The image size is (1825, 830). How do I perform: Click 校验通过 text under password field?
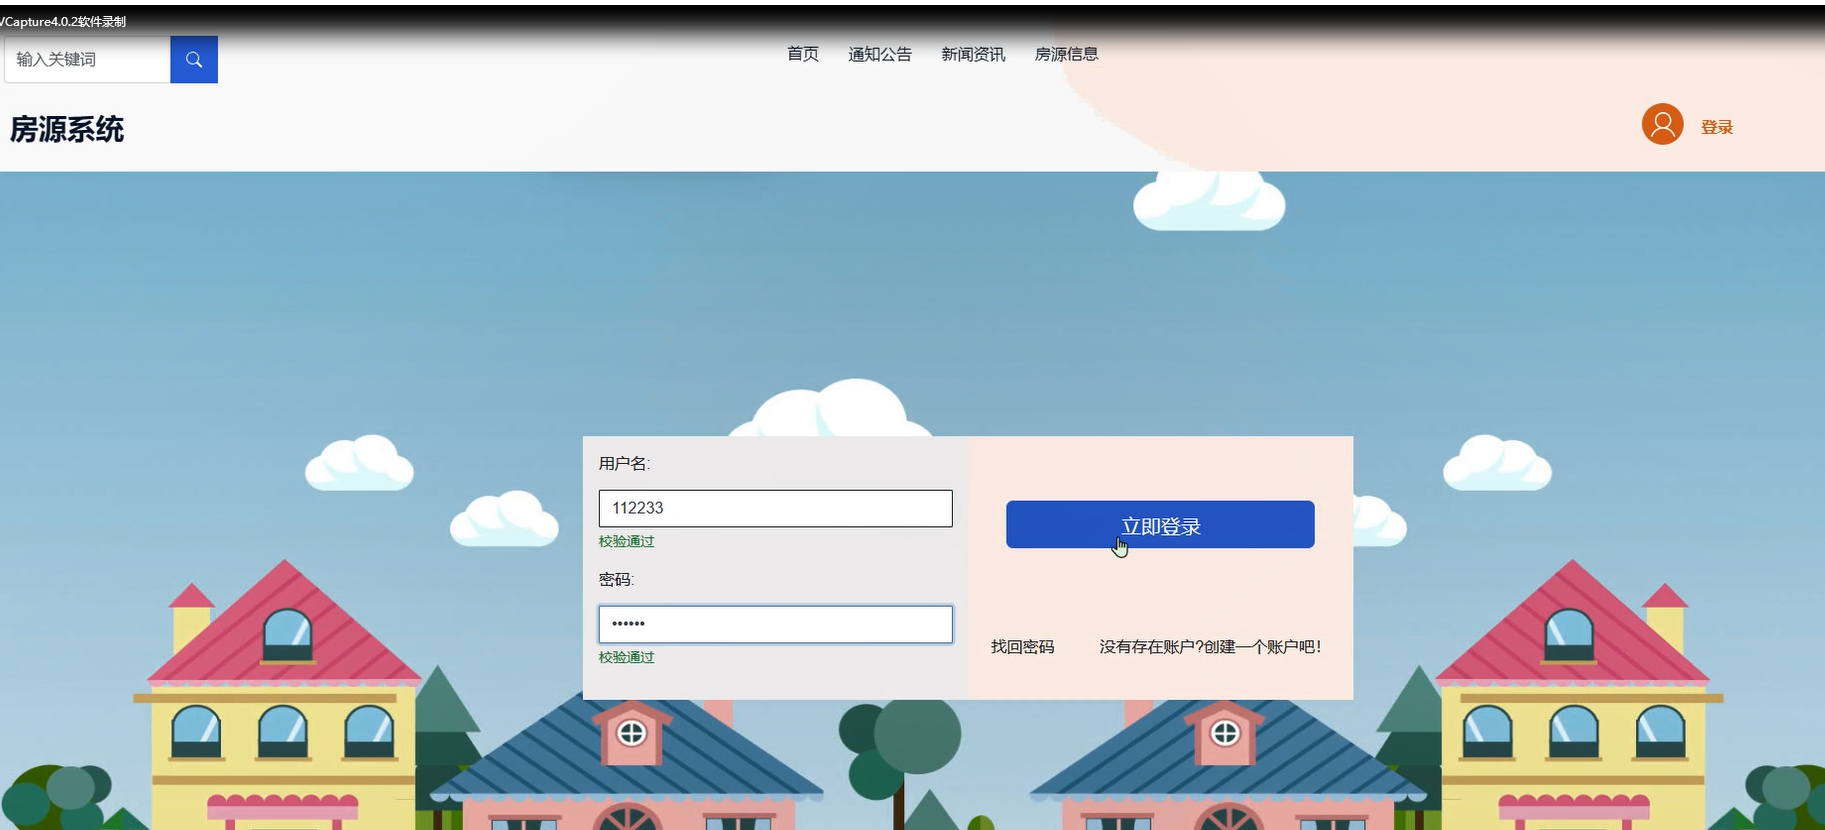[626, 657]
